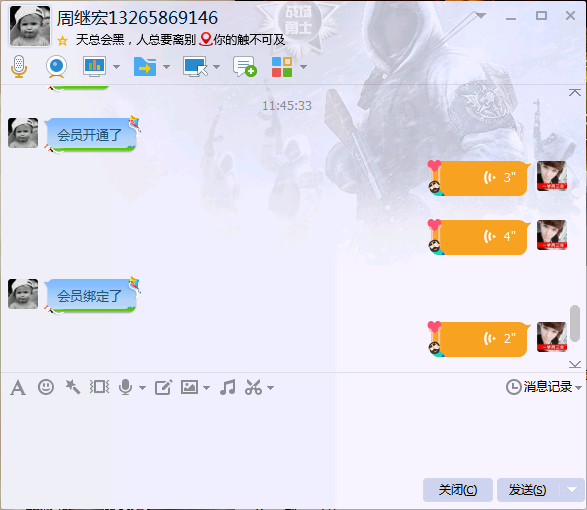The height and width of the screenshot is (510, 587).
Task: Open the font settings A icon
Action: (x=18, y=388)
